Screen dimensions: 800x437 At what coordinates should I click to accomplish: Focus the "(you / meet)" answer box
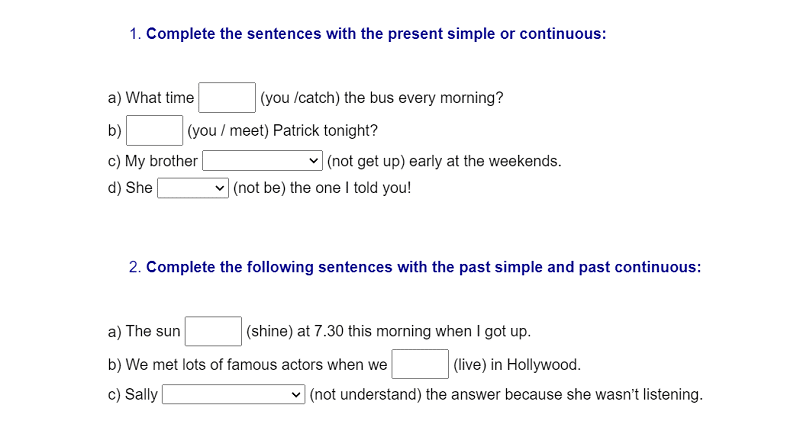155,131
